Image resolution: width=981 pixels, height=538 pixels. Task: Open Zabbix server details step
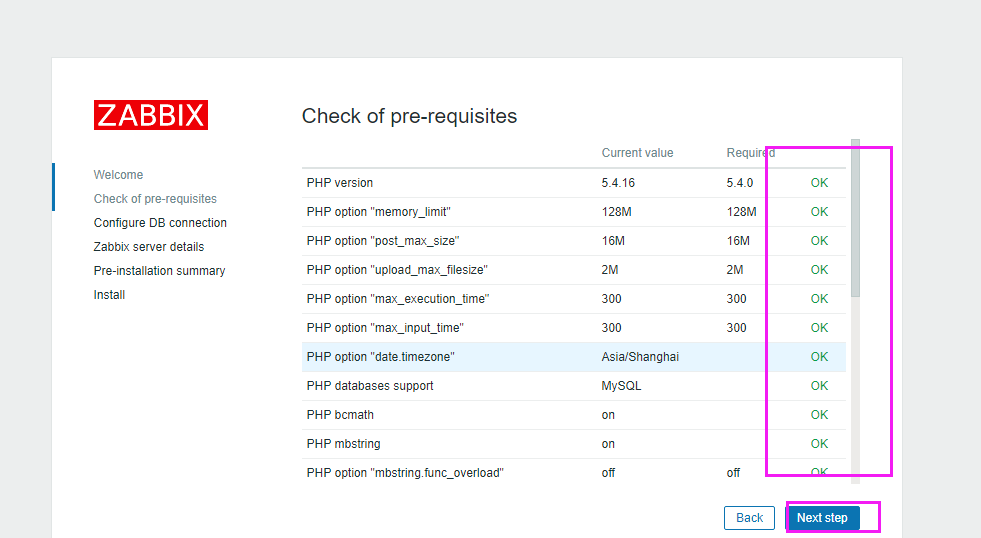[x=148, y=247]
